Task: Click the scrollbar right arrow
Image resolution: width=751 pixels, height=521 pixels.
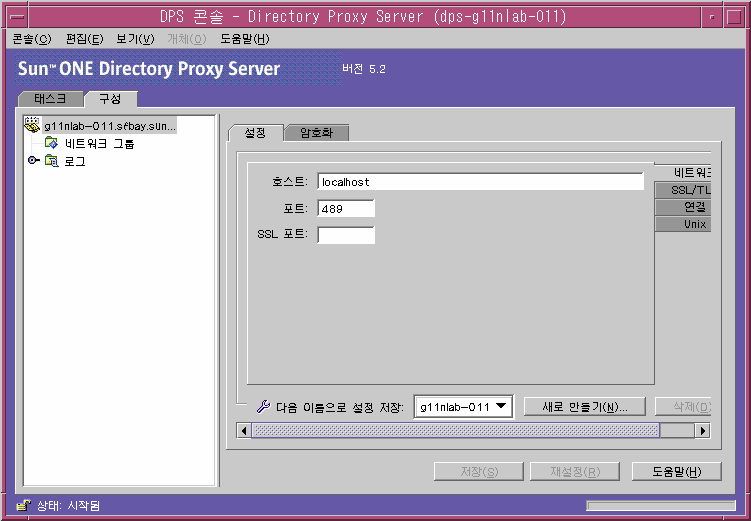Action: pyautogui.click(x=703, y=430)
